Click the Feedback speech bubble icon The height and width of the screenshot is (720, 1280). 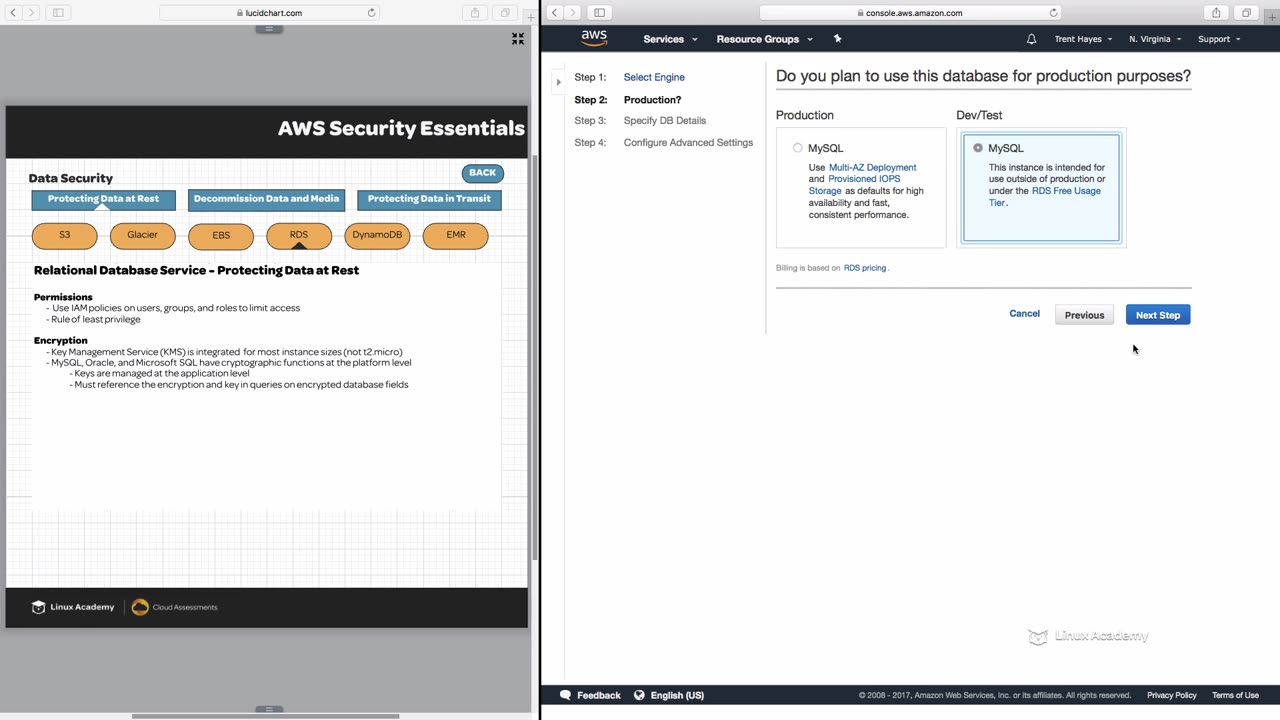[566, 695]
